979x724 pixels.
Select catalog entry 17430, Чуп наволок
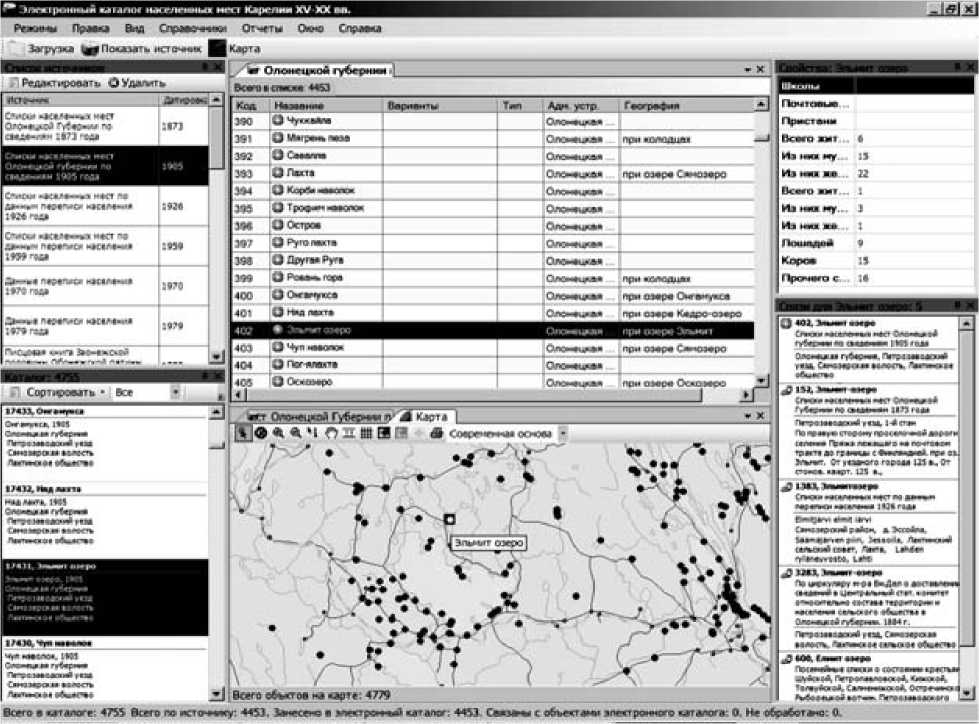pyautogui.click(x=105, y=668)
